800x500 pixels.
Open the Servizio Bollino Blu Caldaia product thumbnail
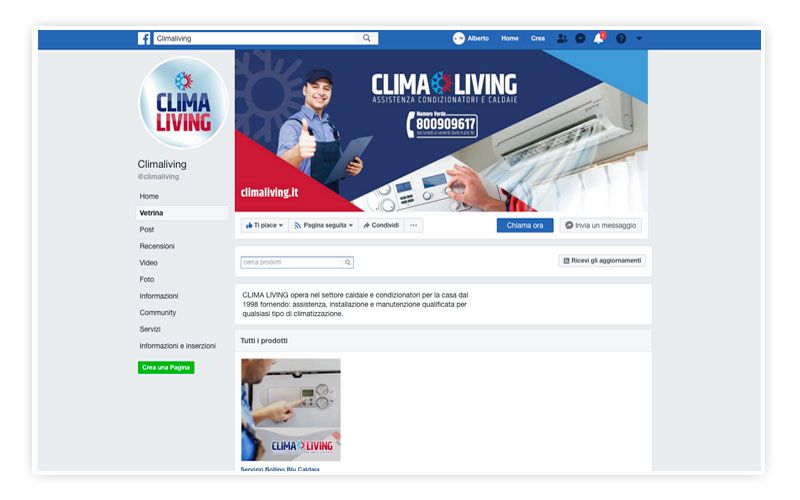[x=290, y=410]
